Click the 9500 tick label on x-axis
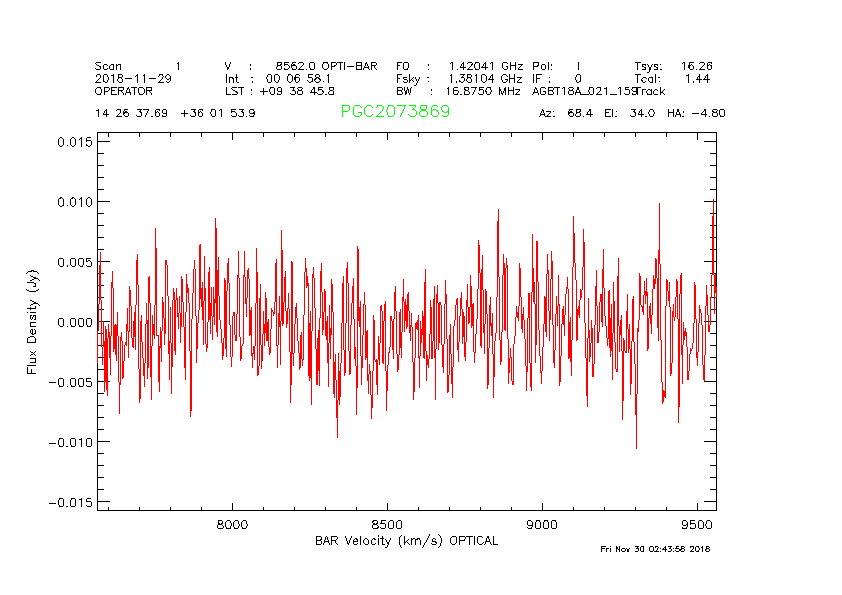The image size is (842, 595). coord(696,523)
